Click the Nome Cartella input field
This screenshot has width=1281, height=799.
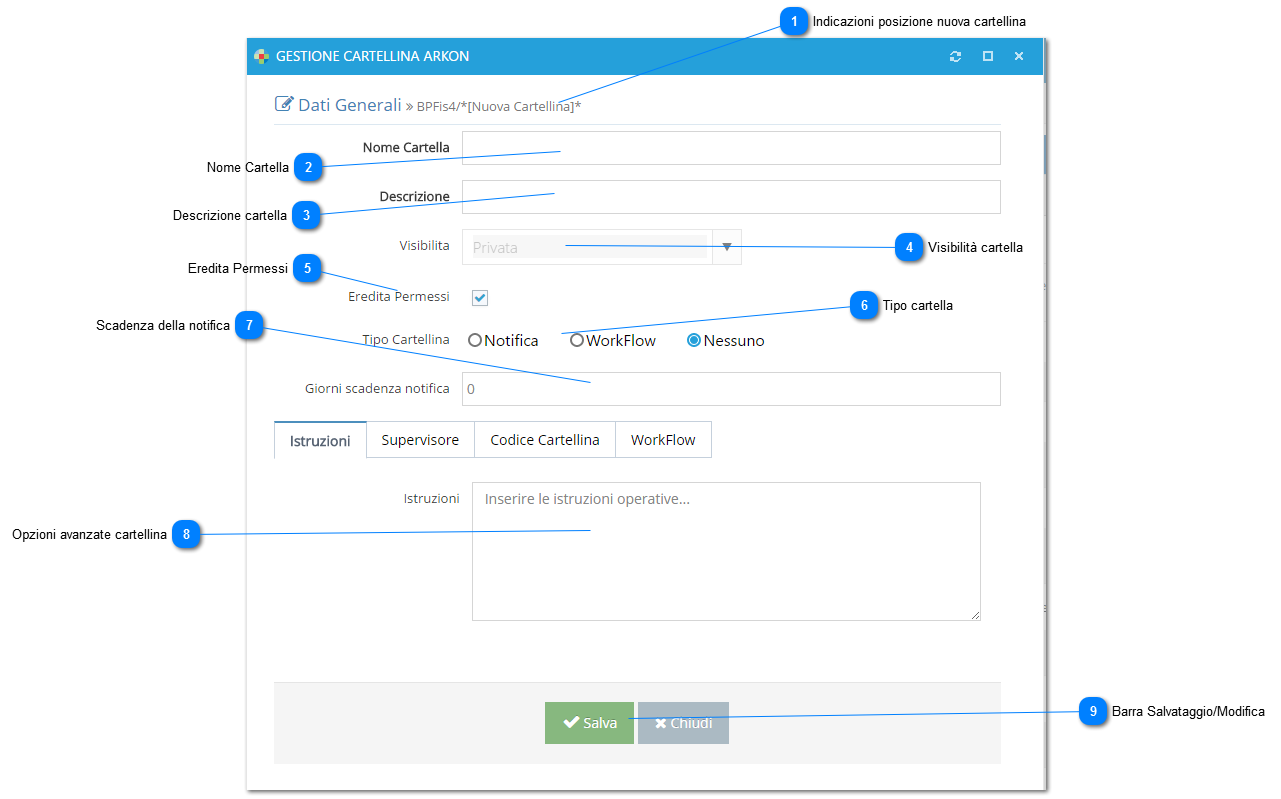731,148
